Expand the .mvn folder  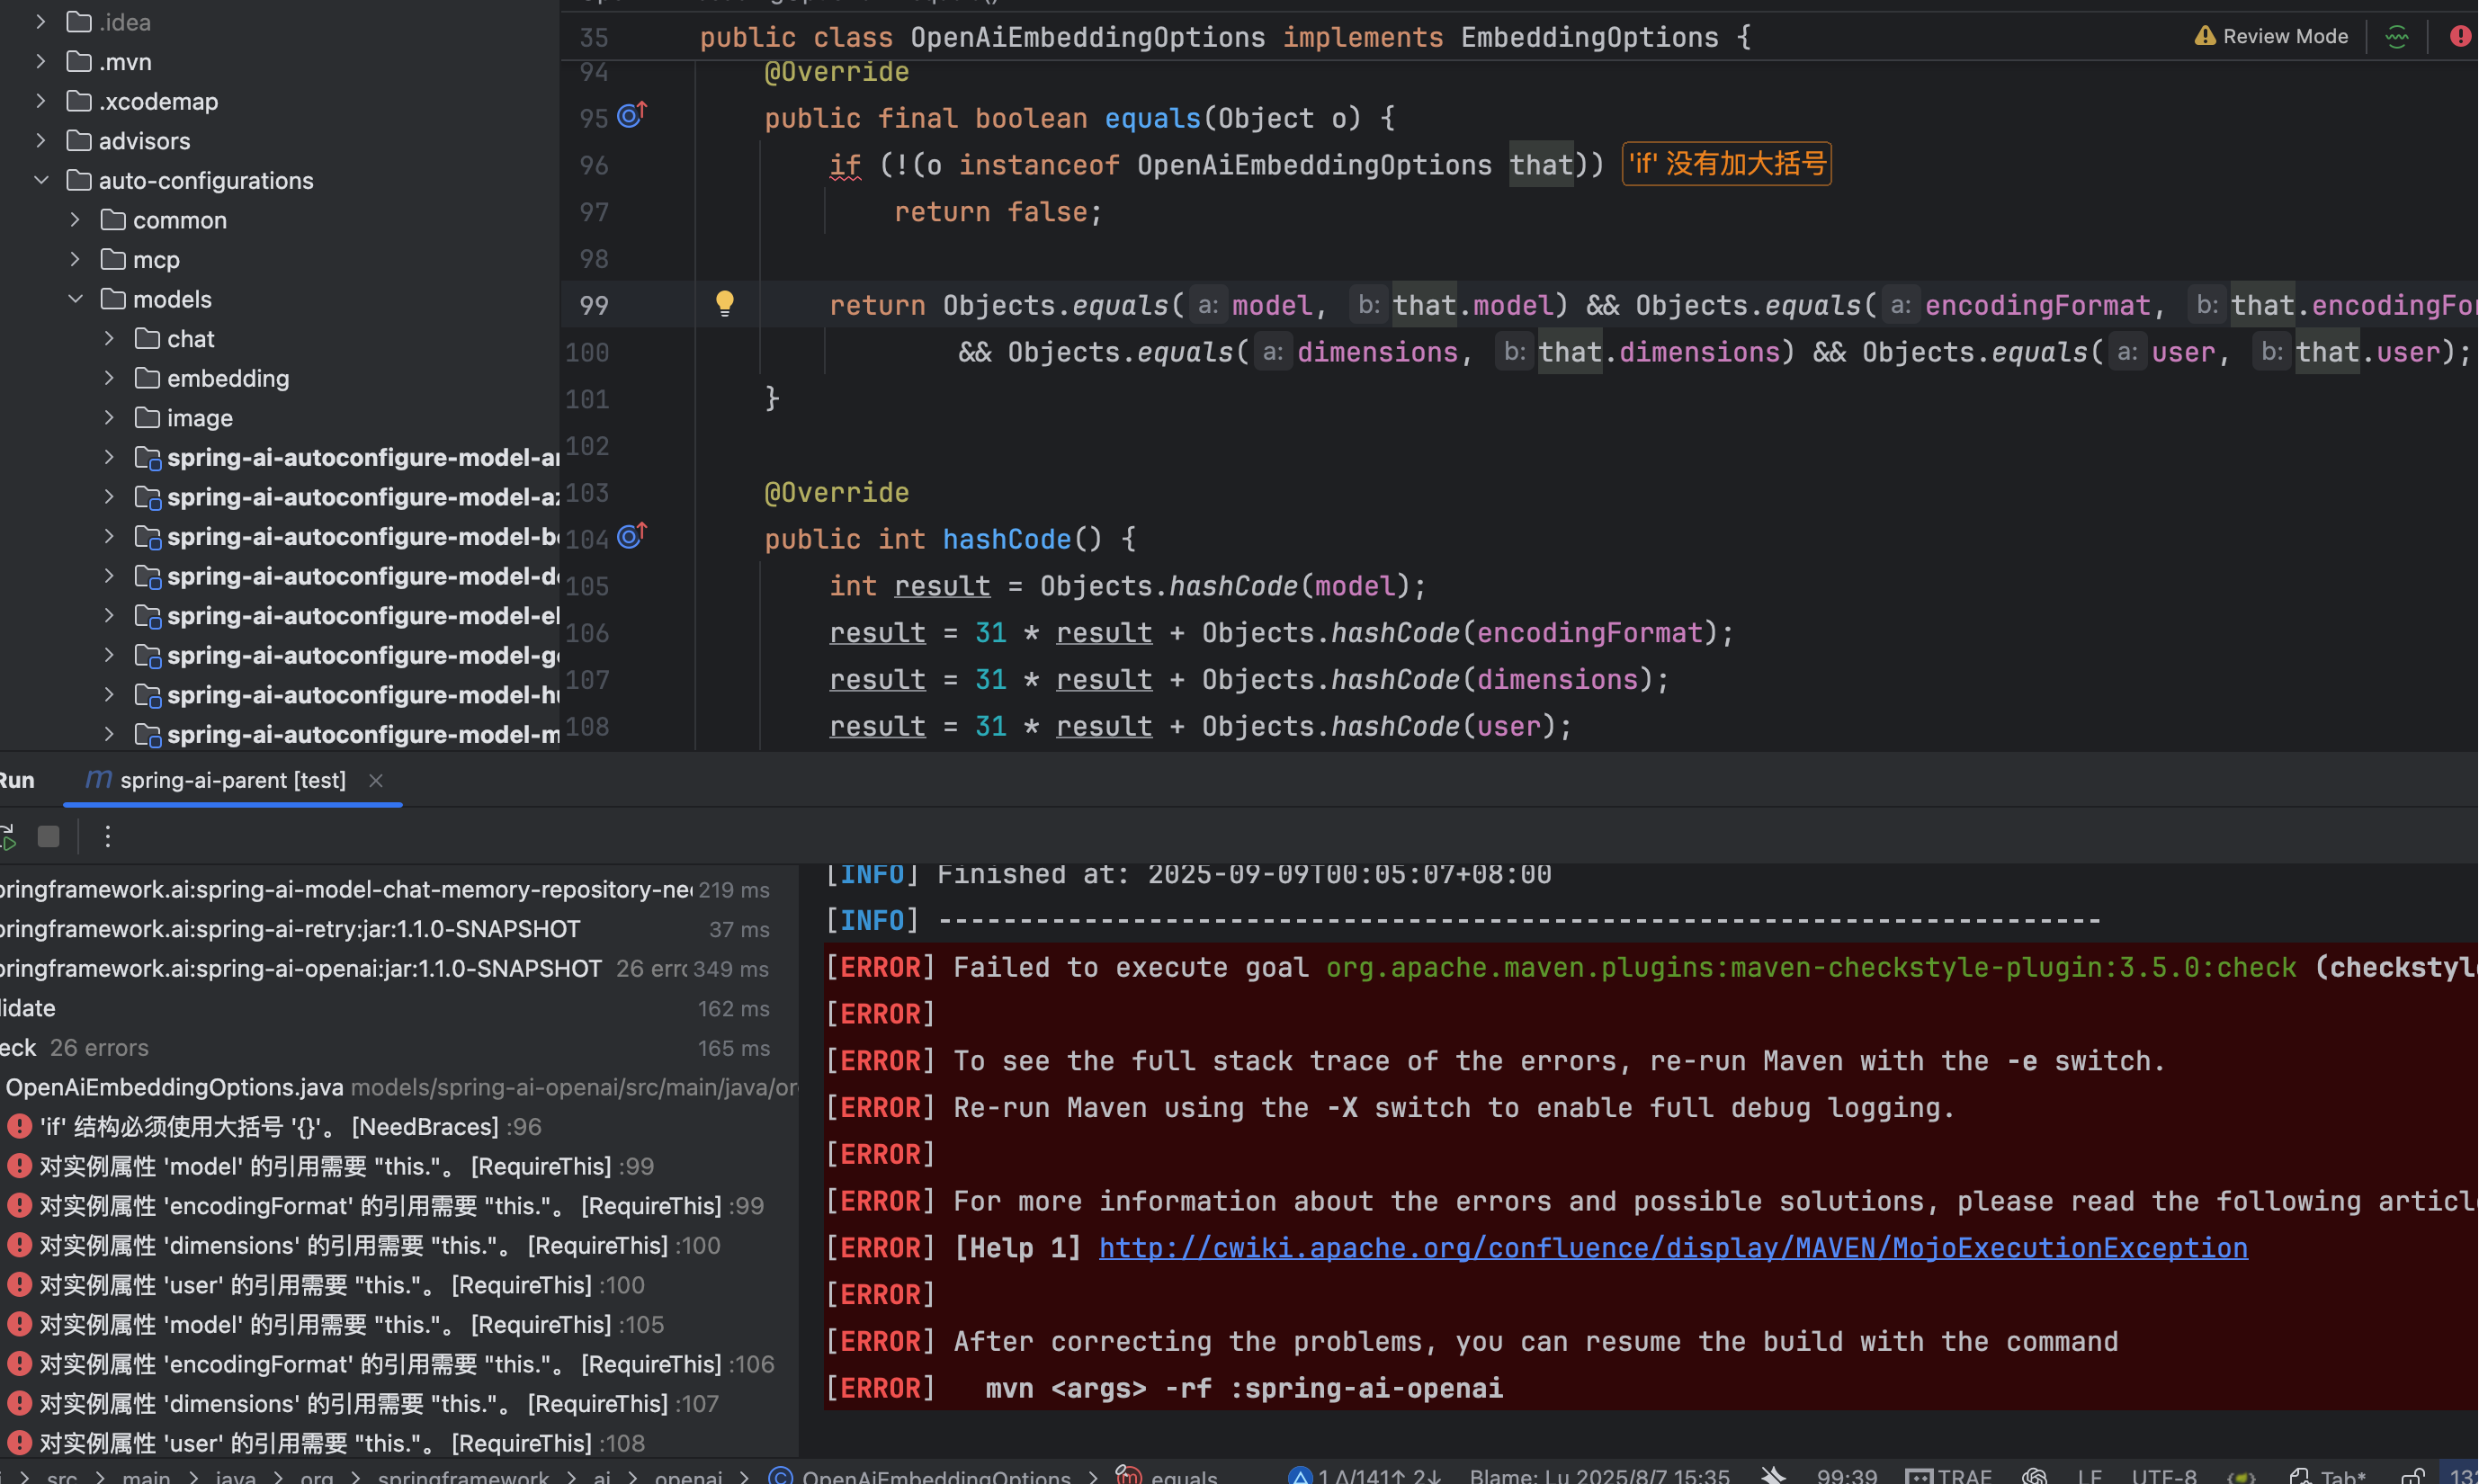tap(40, 62)
